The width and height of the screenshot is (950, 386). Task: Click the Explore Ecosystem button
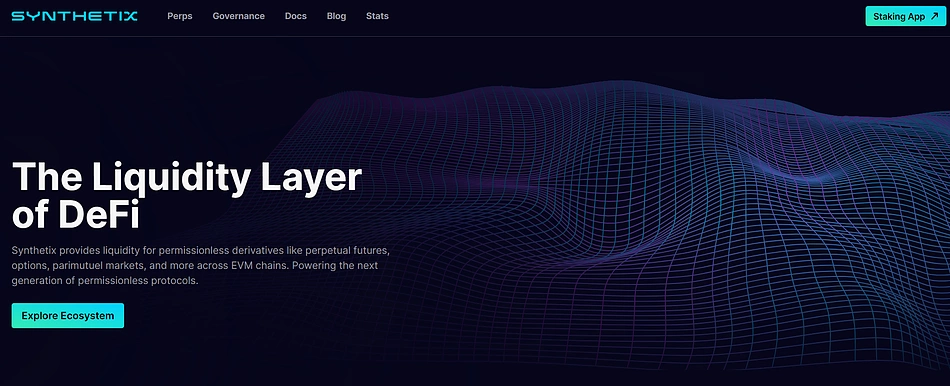coord(68,316)
